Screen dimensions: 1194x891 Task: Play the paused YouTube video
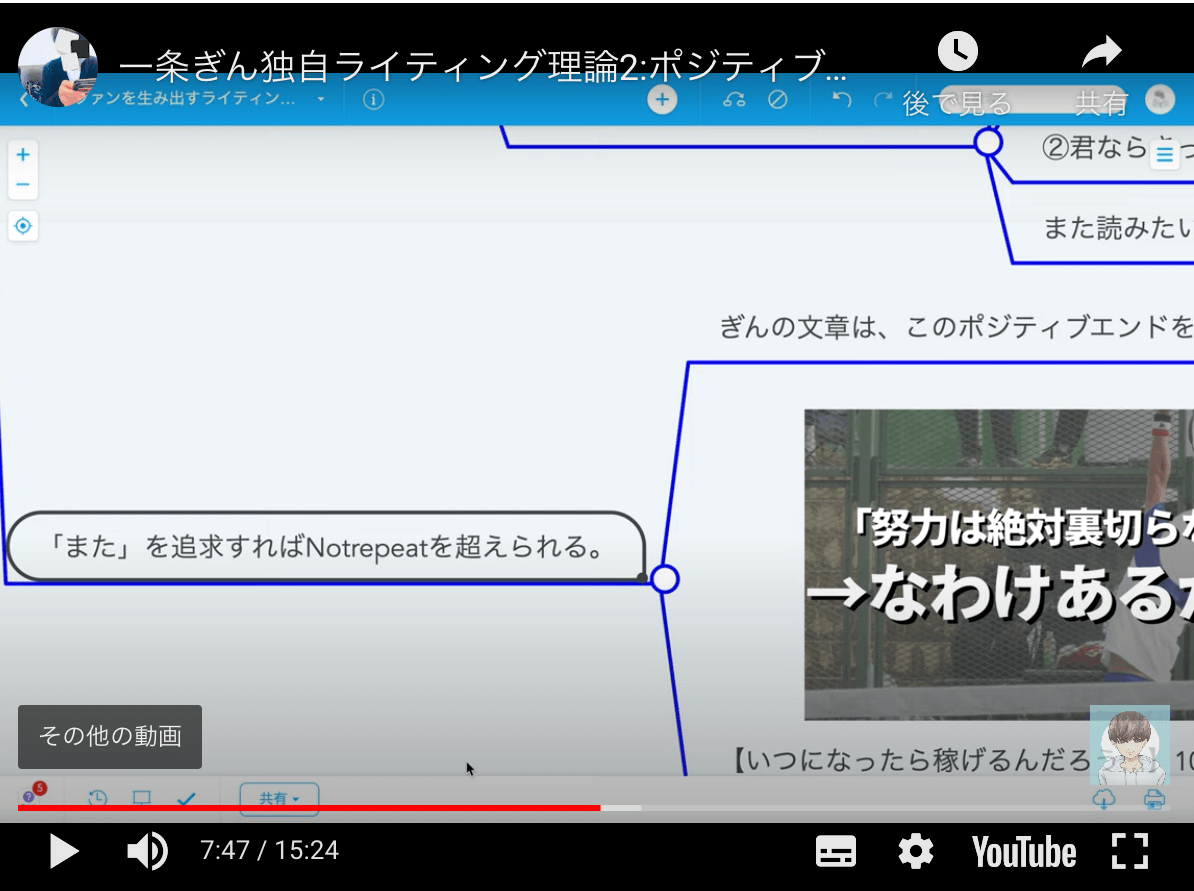64,851
